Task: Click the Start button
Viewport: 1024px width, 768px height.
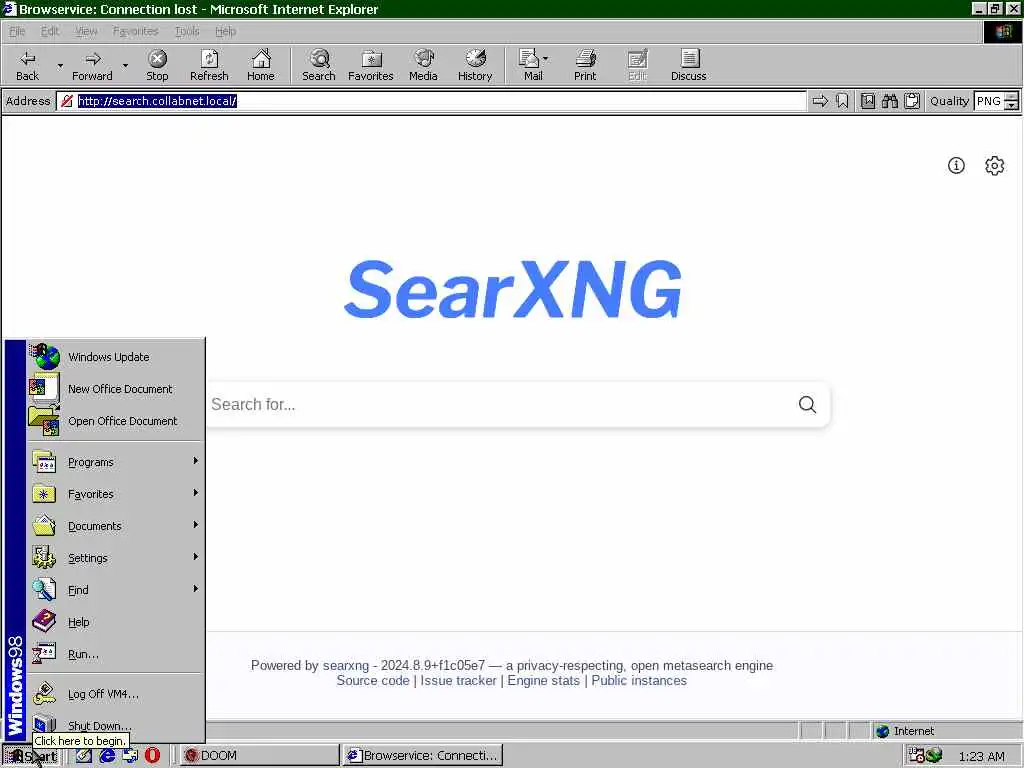Action: 32,756
